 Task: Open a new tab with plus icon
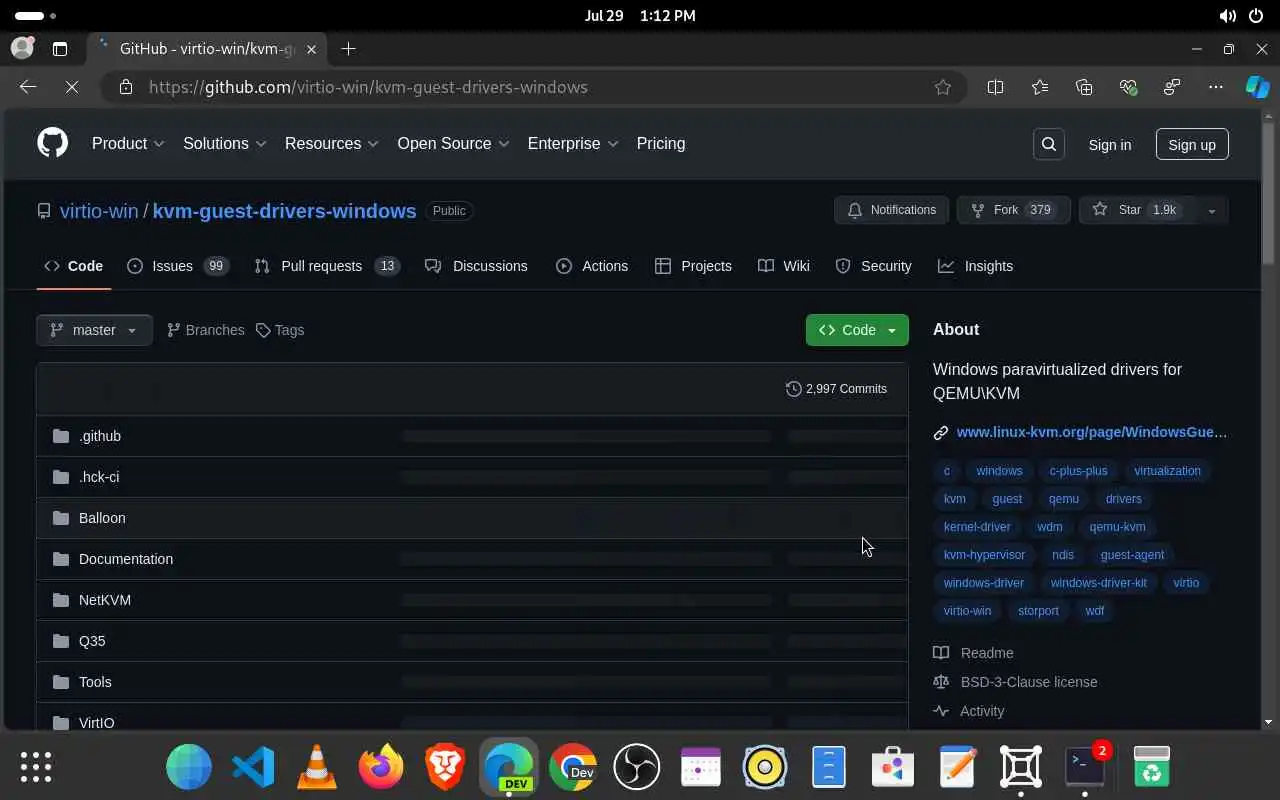pos(348,48)
